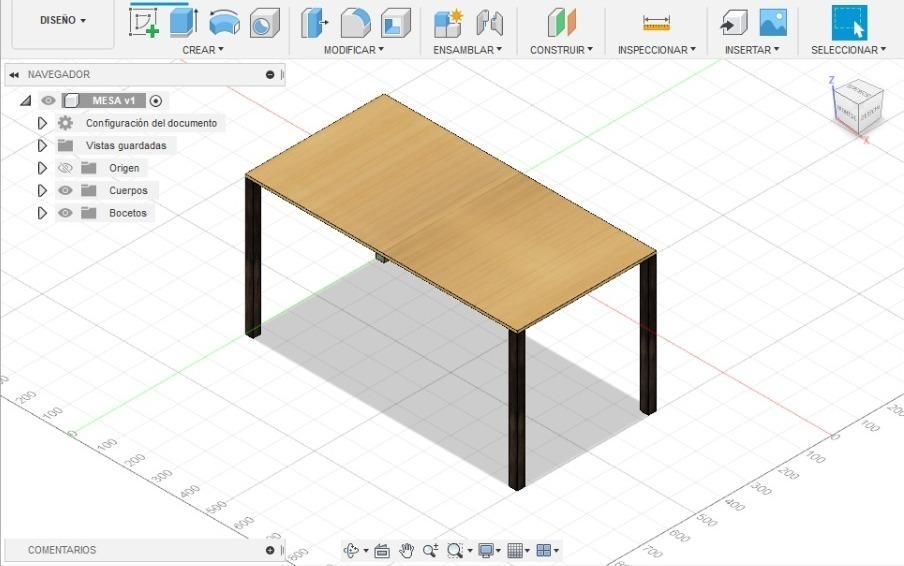Screen dimensions: 904x566
Task: Activate MESA v1 component radio button
Action: point(156,101)
